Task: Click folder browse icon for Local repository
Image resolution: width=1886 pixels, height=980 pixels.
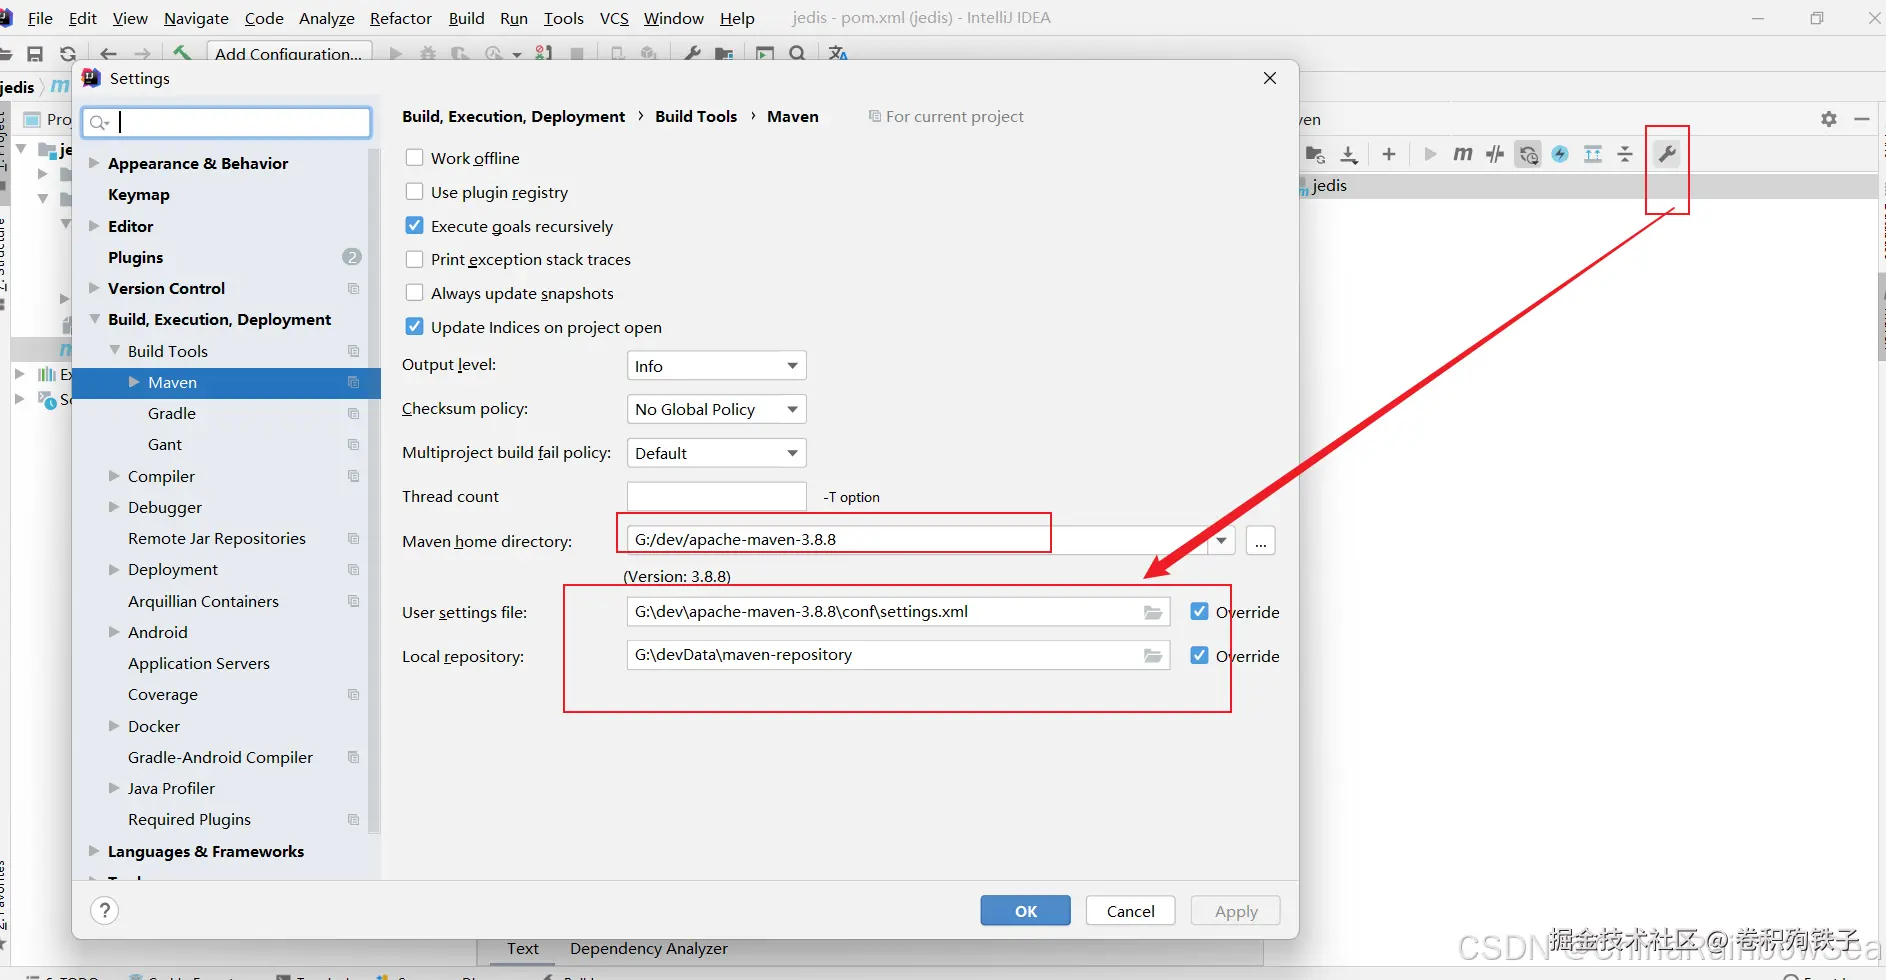Action: [1153, 656]
